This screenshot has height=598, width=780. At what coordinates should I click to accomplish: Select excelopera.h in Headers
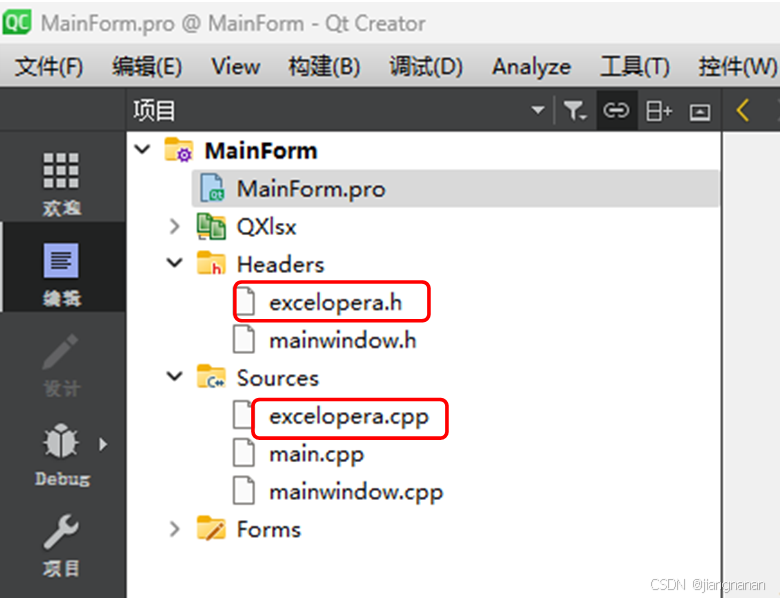[x=336, y=302]
